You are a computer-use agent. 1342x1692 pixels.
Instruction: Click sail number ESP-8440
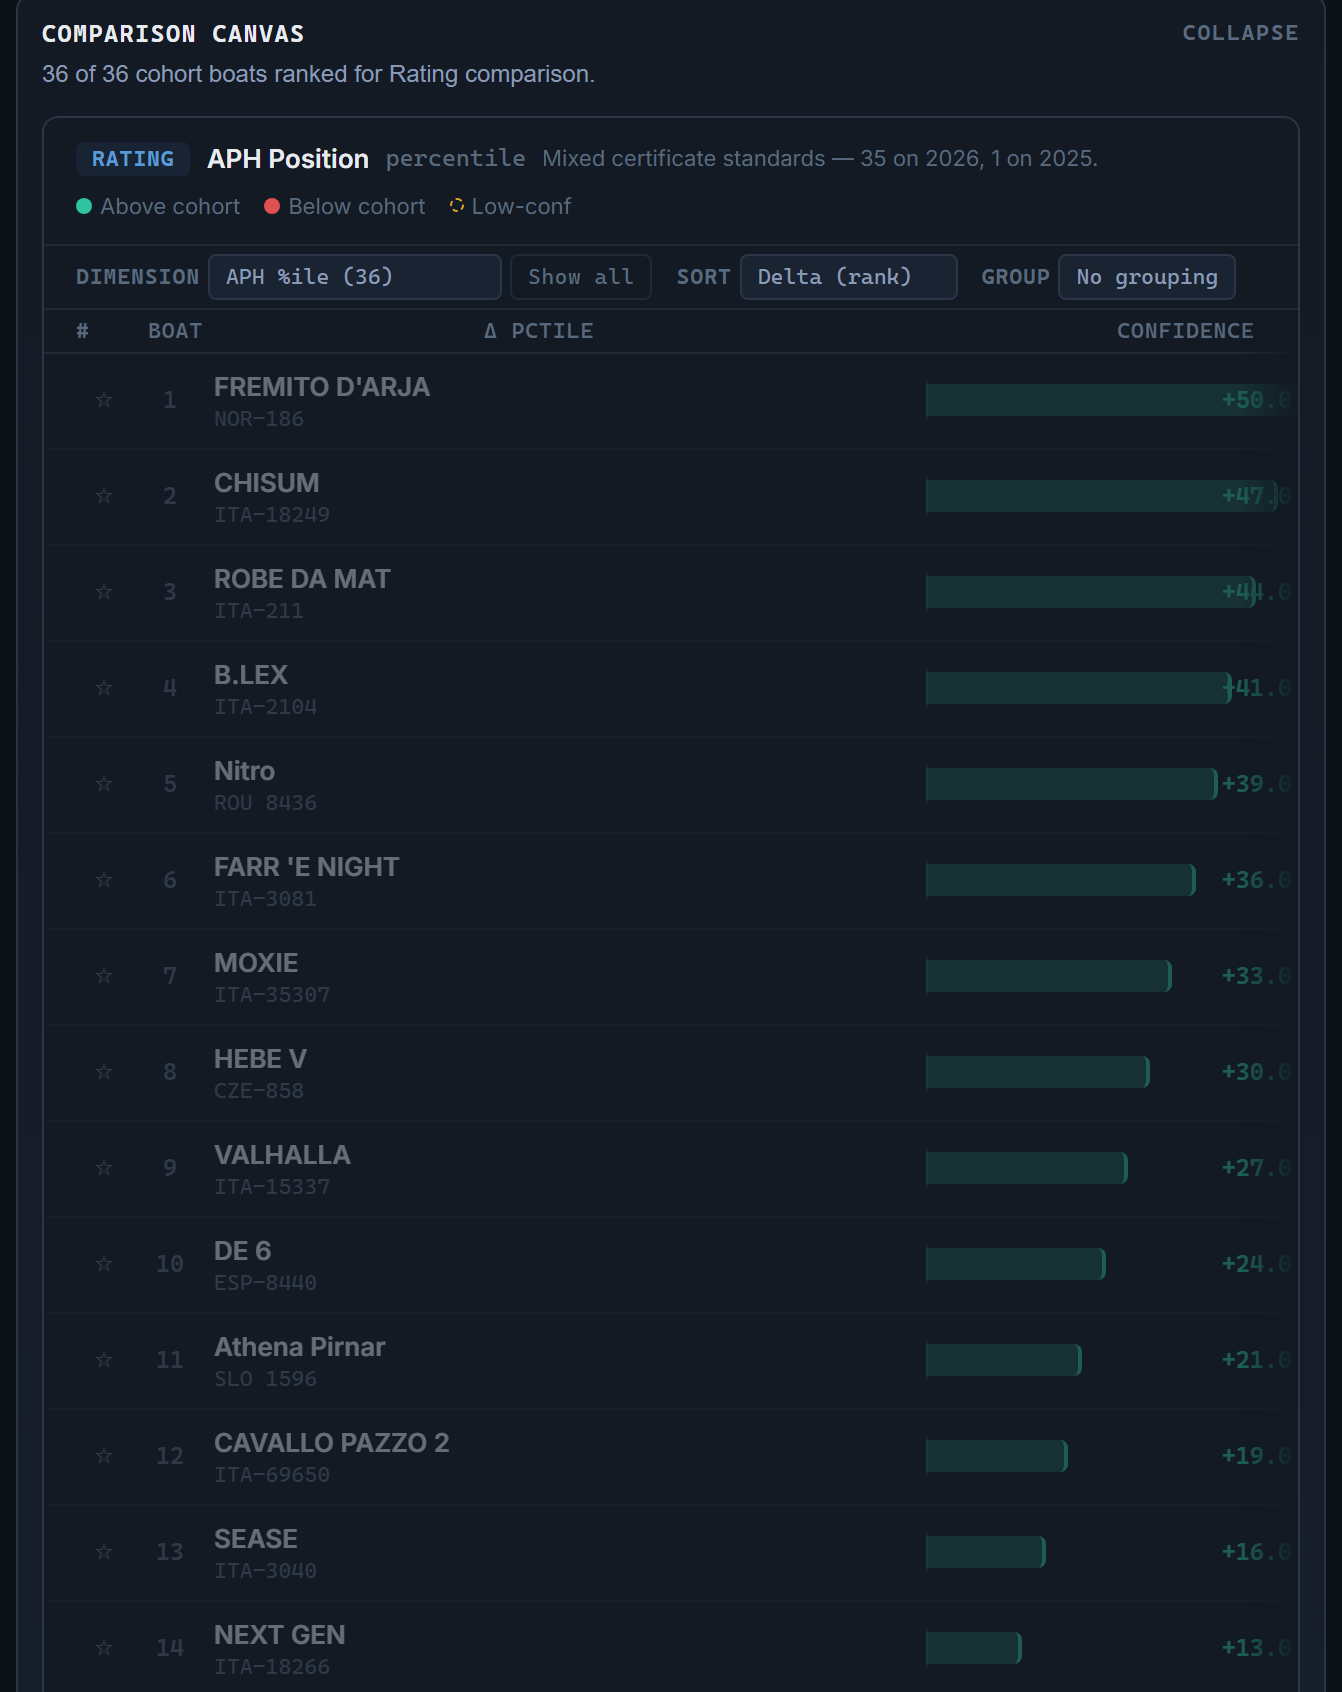265,1283
